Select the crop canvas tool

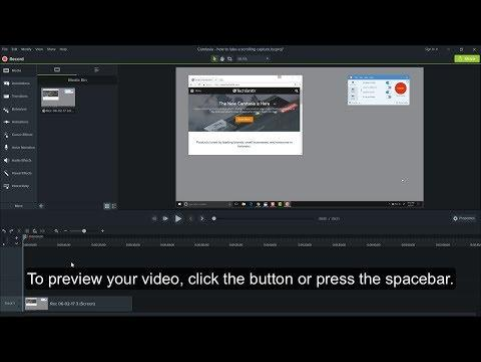(x=230, y=59)
